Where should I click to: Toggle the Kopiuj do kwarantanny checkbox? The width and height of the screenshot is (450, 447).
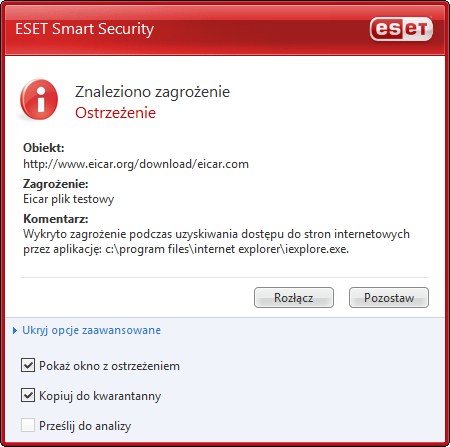pyautogui.click(x=28, y=395)
